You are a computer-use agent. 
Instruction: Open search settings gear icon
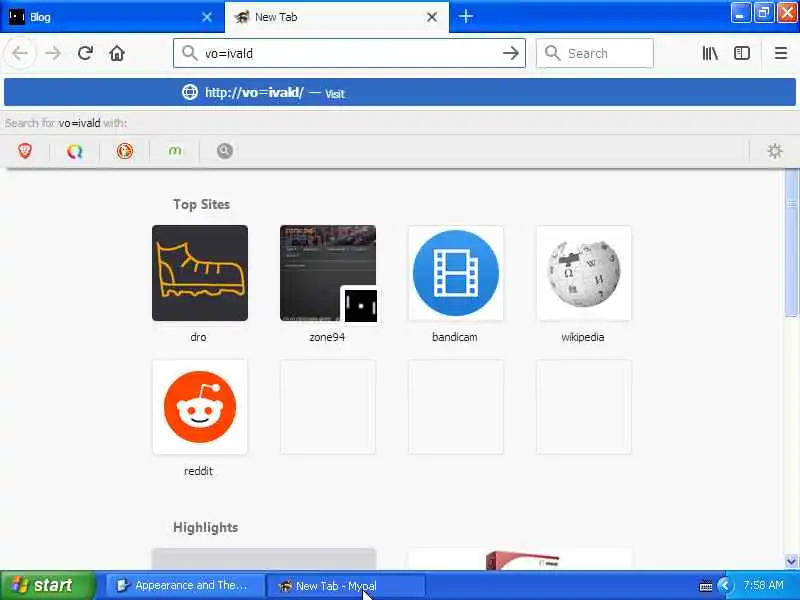pyautogui.click(x=775, y=151)
